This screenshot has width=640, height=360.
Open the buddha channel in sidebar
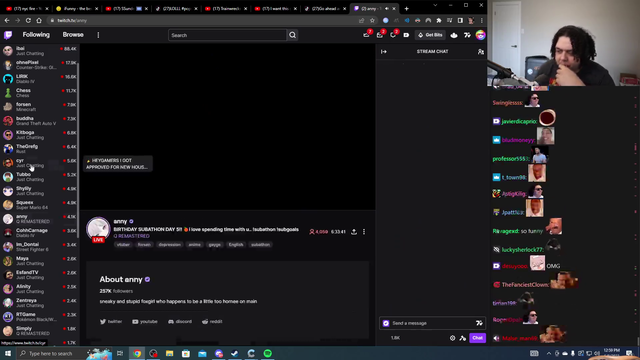click(40, 121)
